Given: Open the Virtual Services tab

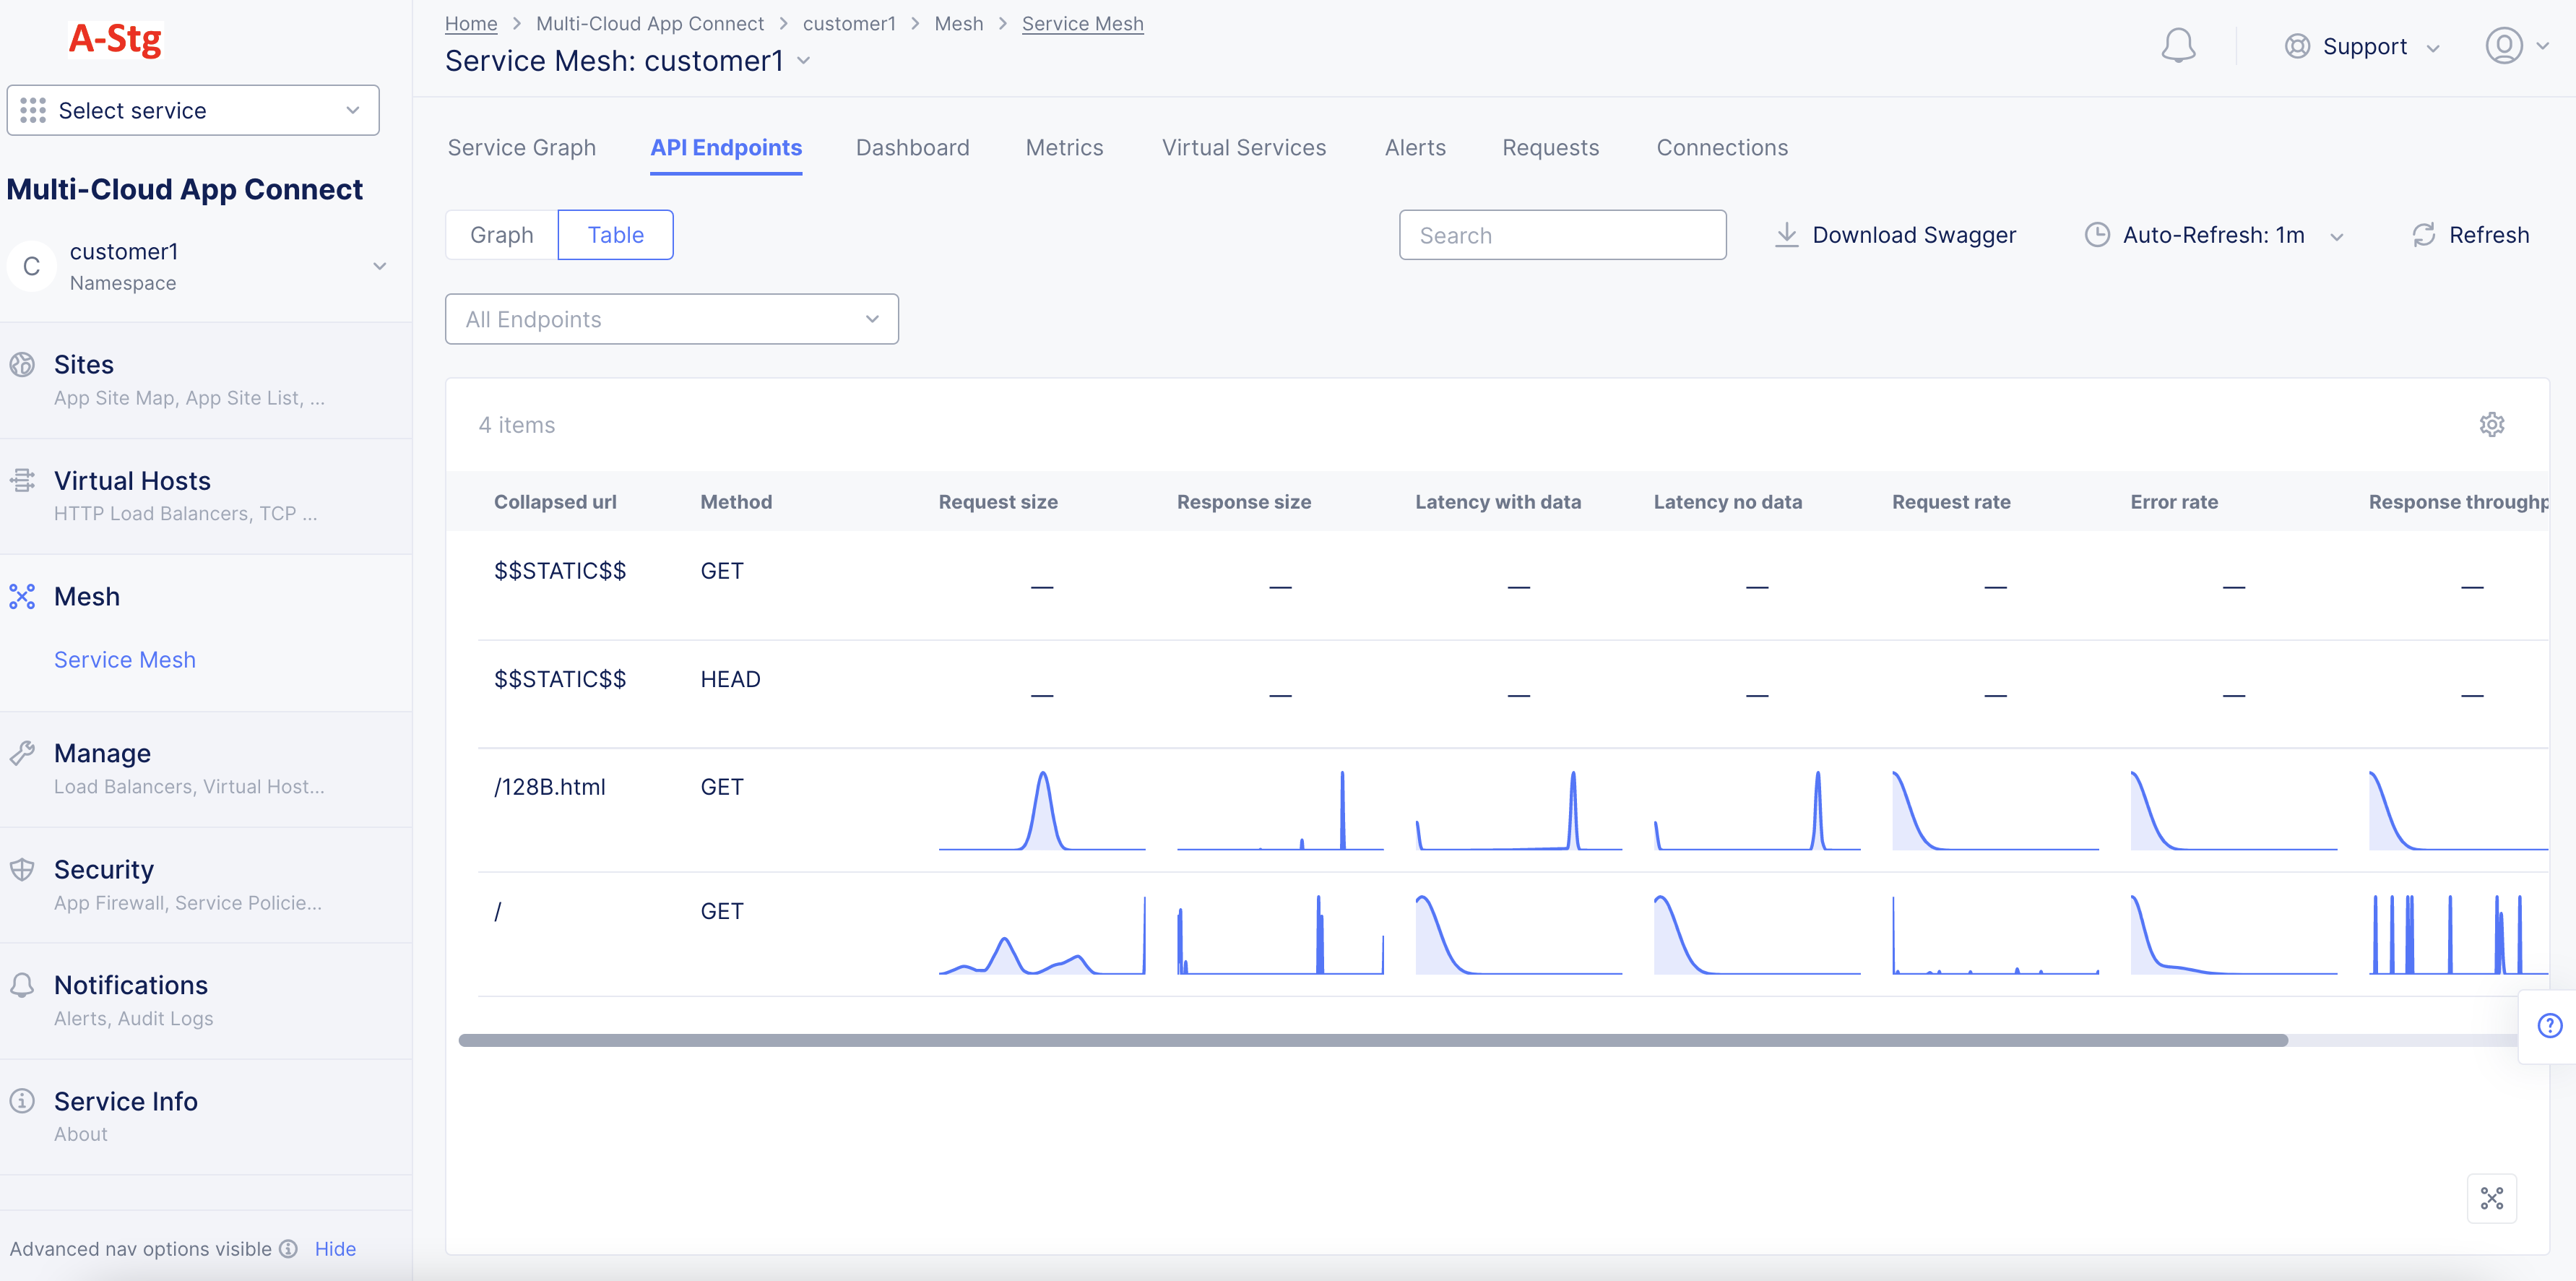Looking at the screenshot, I should [x=1243, y=147].
